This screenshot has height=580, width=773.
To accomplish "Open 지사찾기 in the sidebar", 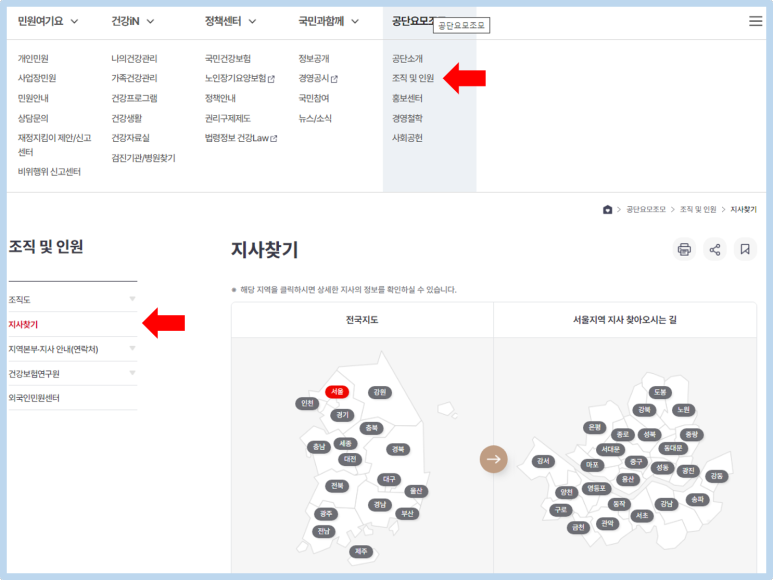I will pos(23,324).
